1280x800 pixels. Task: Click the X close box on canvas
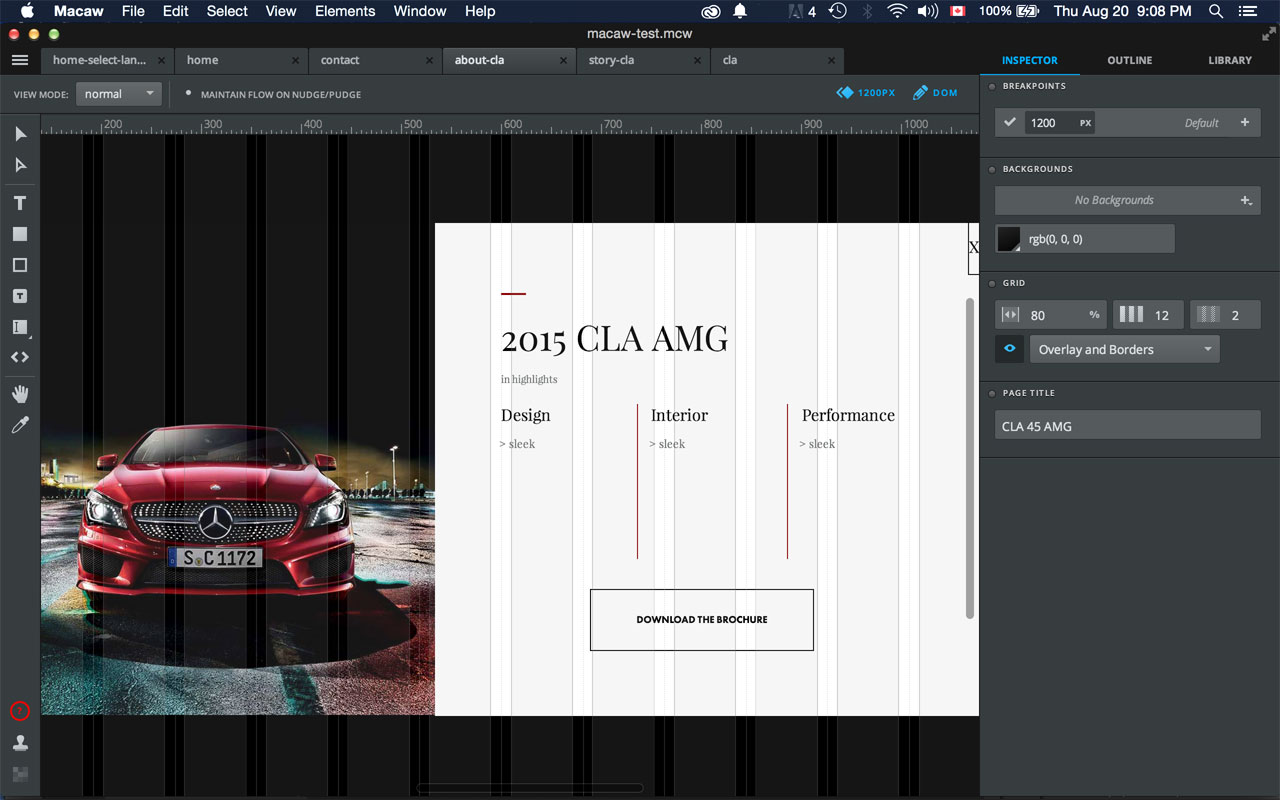973,247
